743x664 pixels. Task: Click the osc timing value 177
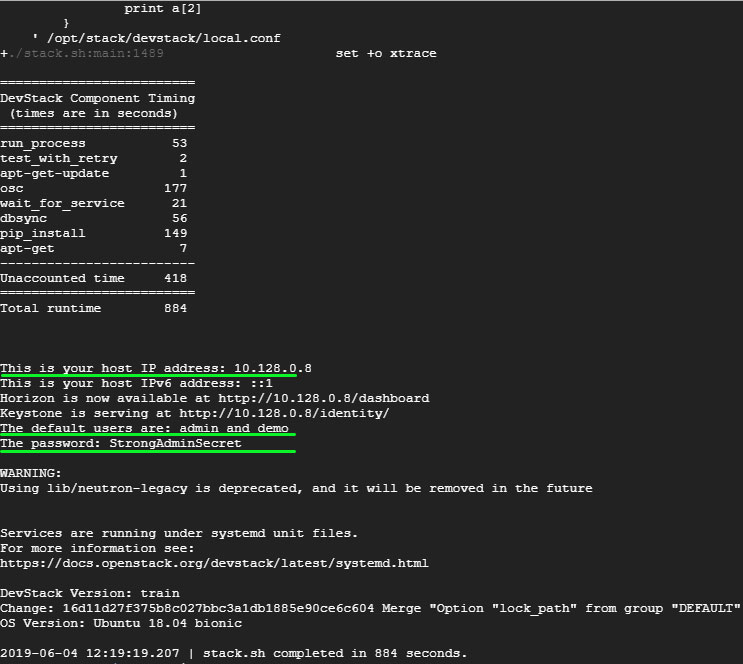coord(175,188)
